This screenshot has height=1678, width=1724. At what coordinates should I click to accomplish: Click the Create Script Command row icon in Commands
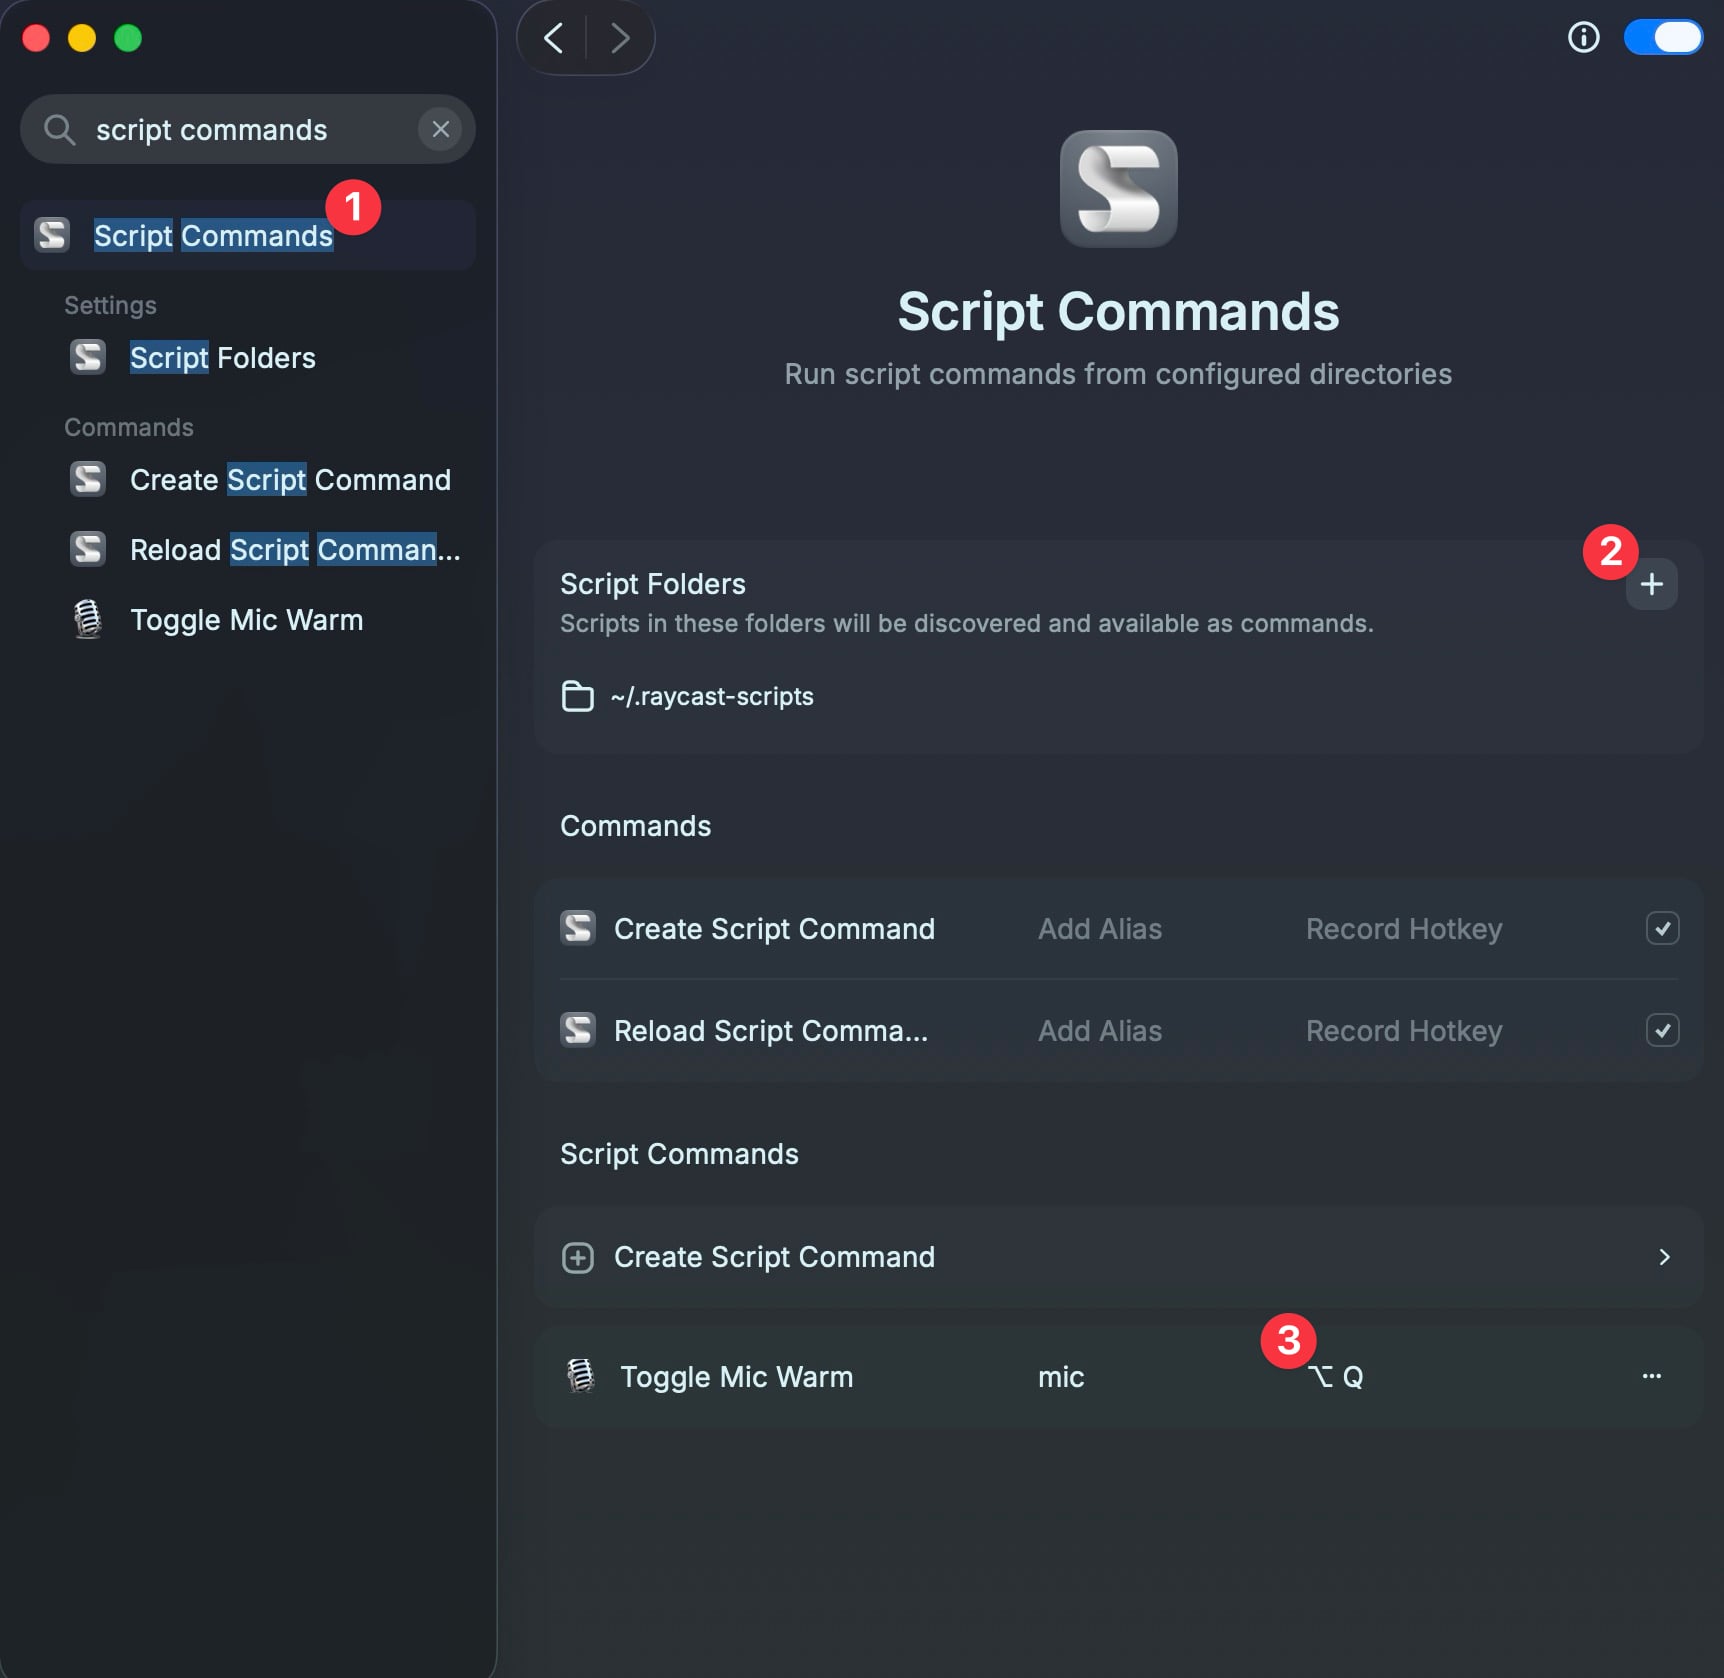pos(578,928)
